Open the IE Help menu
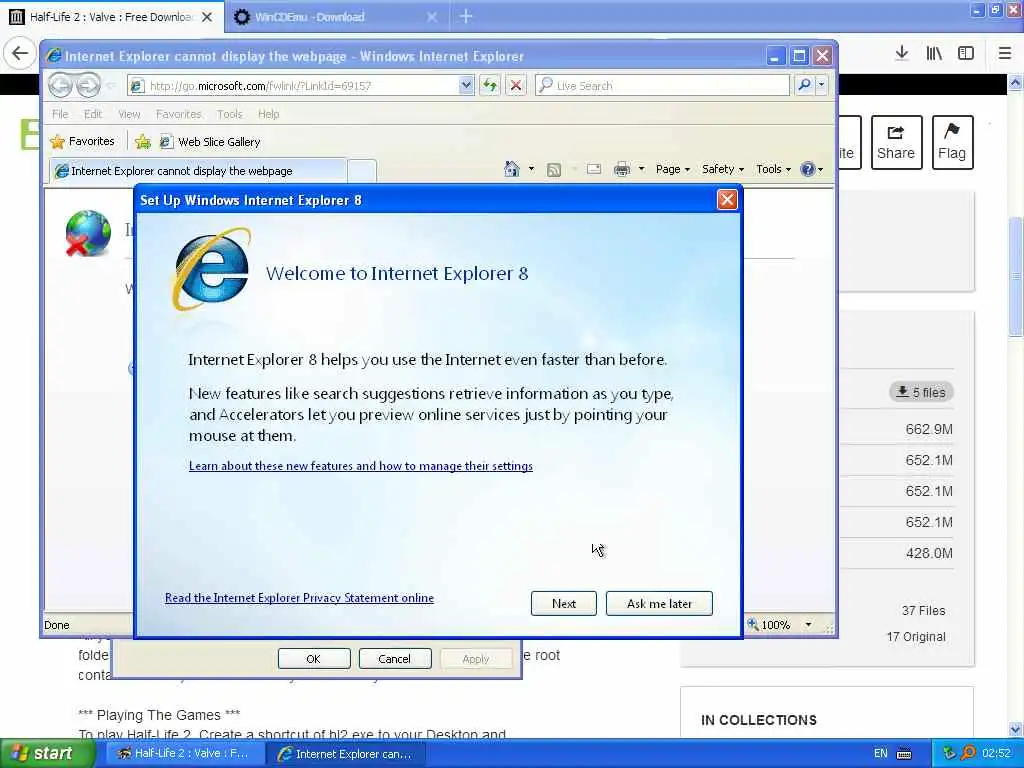Viewport: 1024px width, 768px height. pyautogui.click(x=268, y=114)
